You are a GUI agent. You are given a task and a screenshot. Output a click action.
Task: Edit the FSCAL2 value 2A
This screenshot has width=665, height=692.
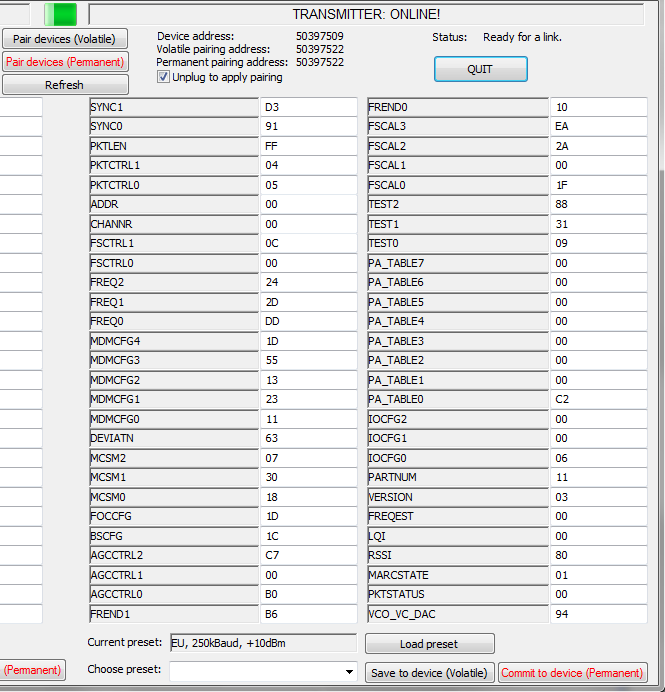tap(599, 146)
